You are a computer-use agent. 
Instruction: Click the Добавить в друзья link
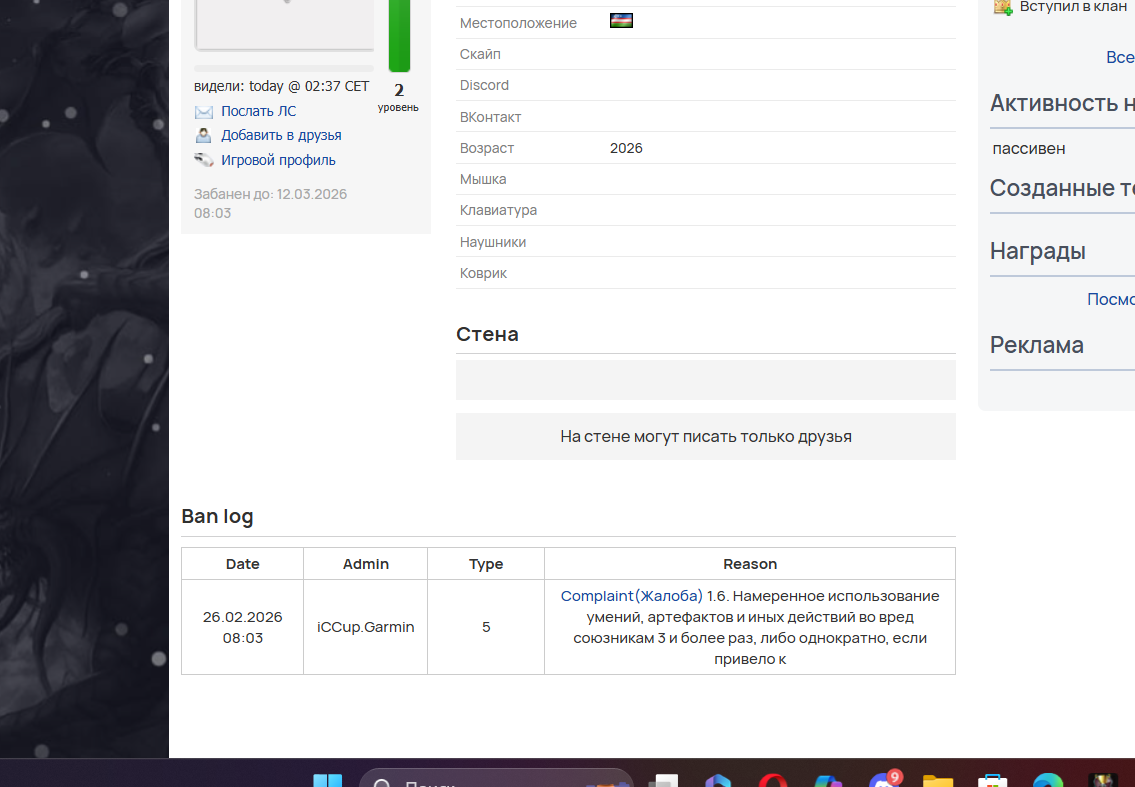pos(281,135)
